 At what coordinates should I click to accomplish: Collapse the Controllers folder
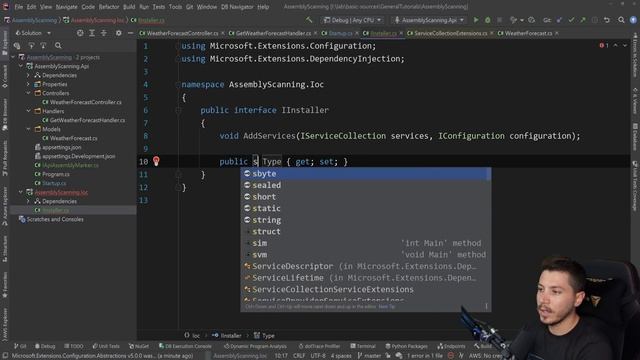(x=28, y=93)
